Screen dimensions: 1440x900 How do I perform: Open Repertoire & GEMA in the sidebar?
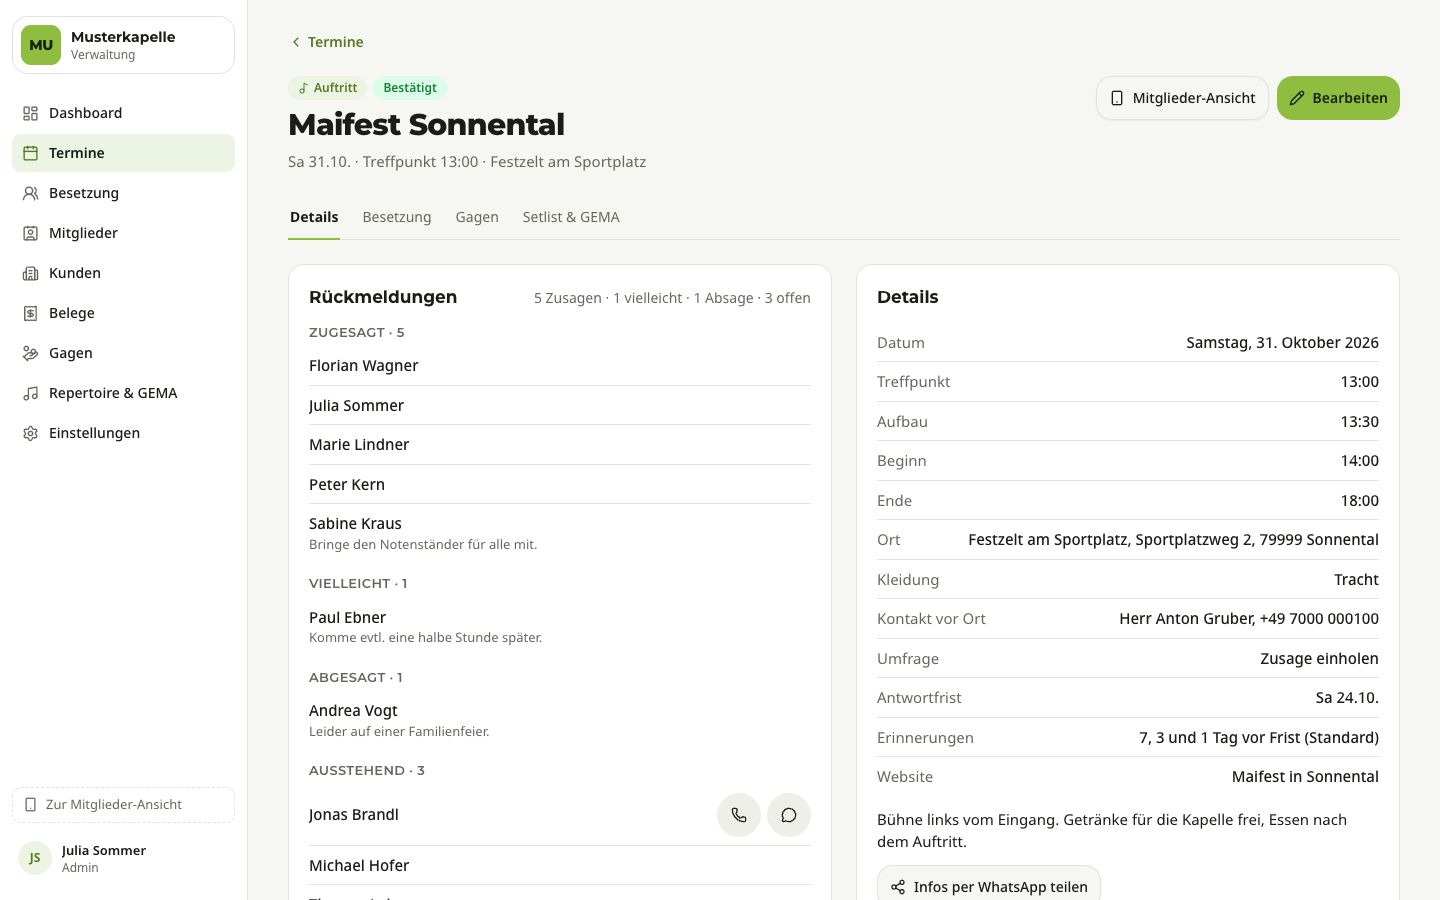click(123, 393)
